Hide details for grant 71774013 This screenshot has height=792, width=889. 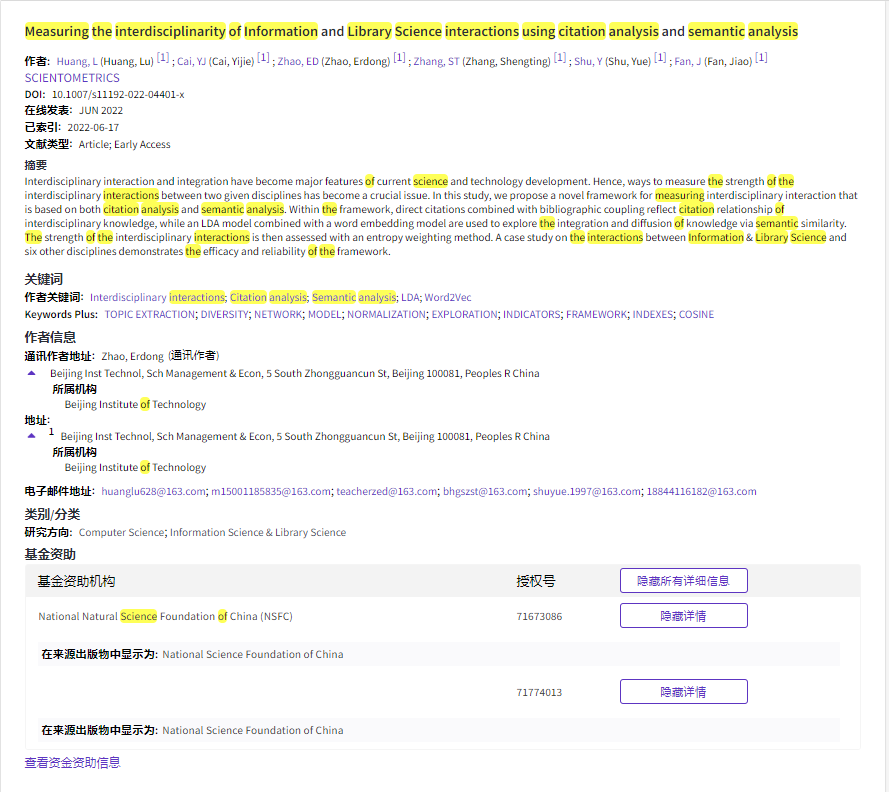(683, 692)
